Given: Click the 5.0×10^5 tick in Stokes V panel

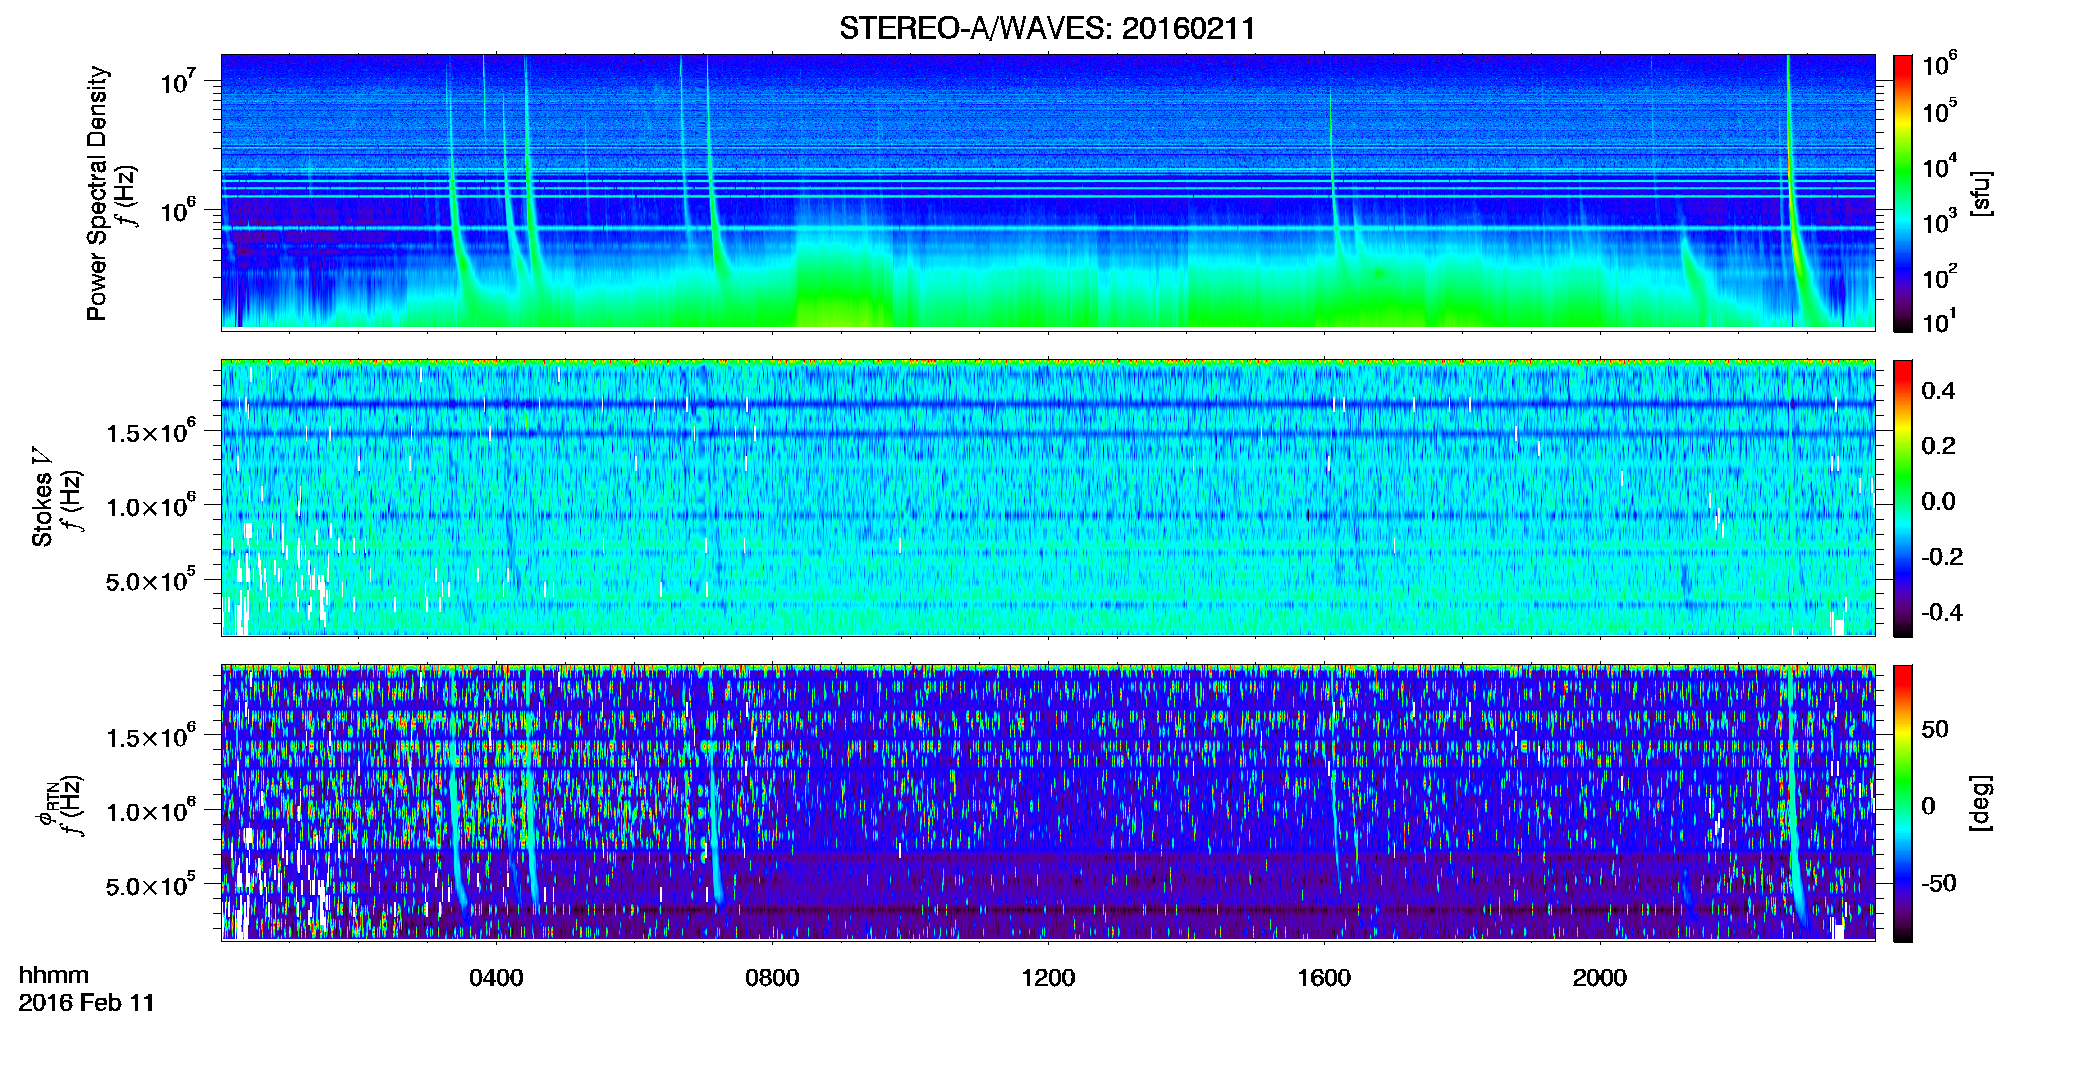Looking at the screenshot, I should tap(151, 581).
